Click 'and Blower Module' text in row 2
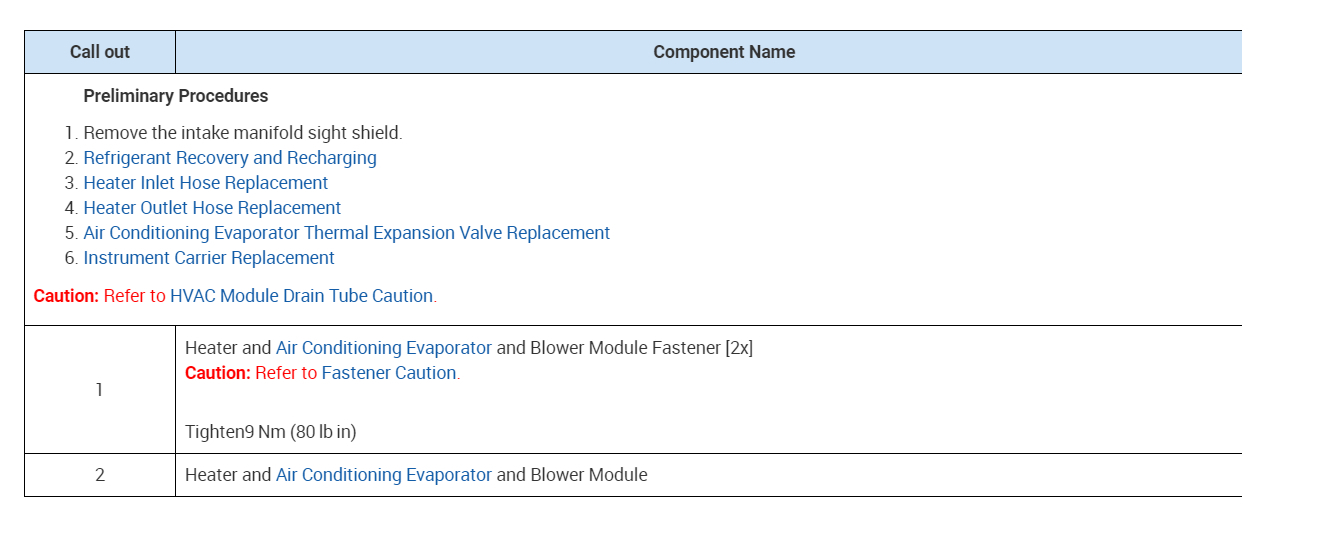This screenshot has height=542, width=1340. 572,475
